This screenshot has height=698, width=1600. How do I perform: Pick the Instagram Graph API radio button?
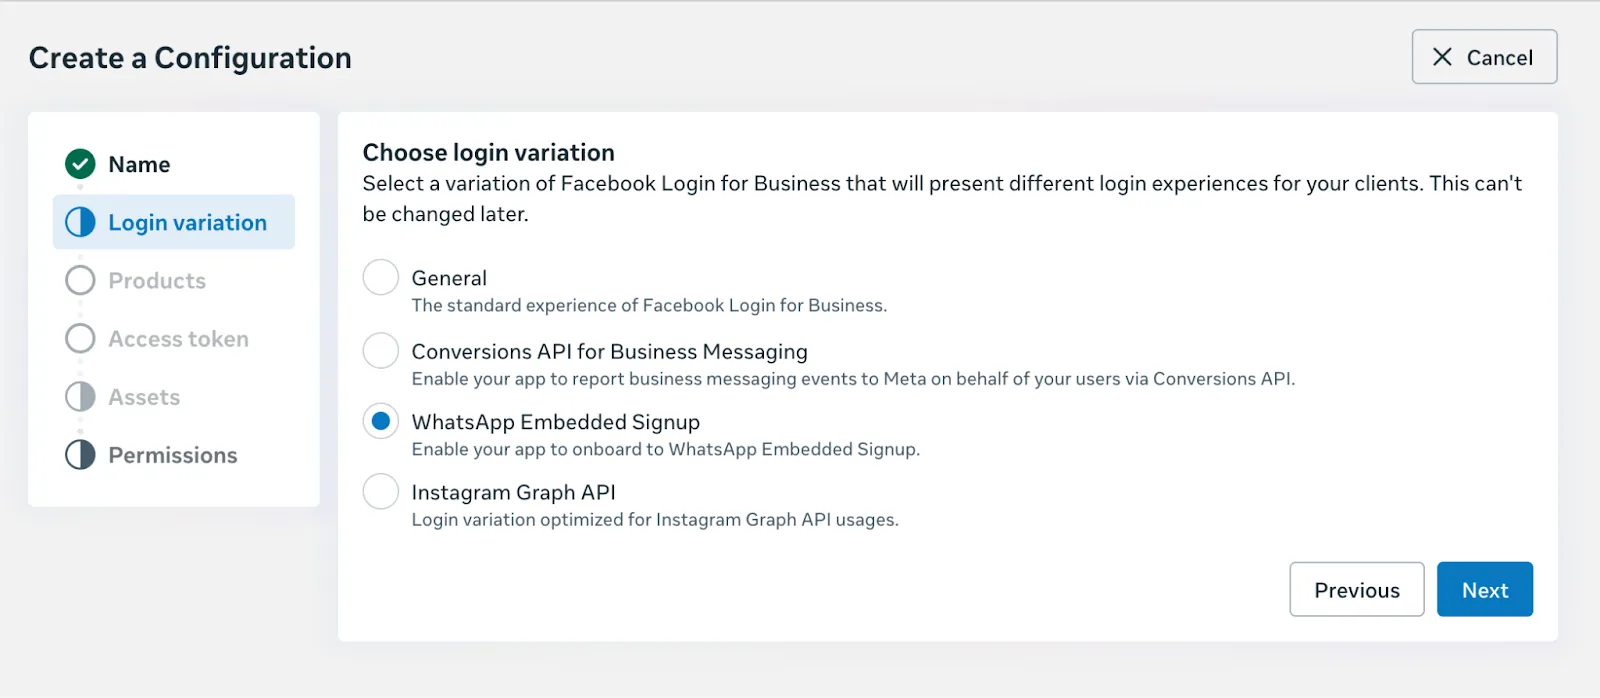(381, 491)
